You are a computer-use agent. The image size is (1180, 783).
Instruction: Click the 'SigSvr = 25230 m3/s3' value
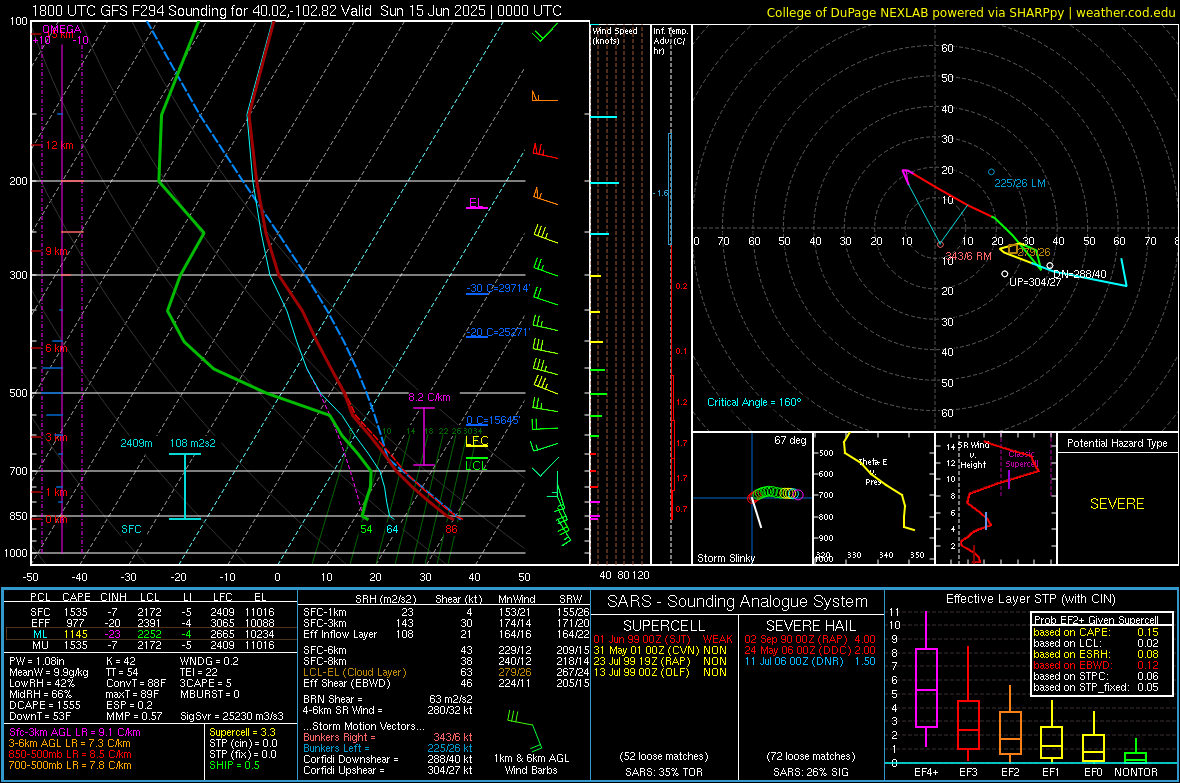pos(232,716)
